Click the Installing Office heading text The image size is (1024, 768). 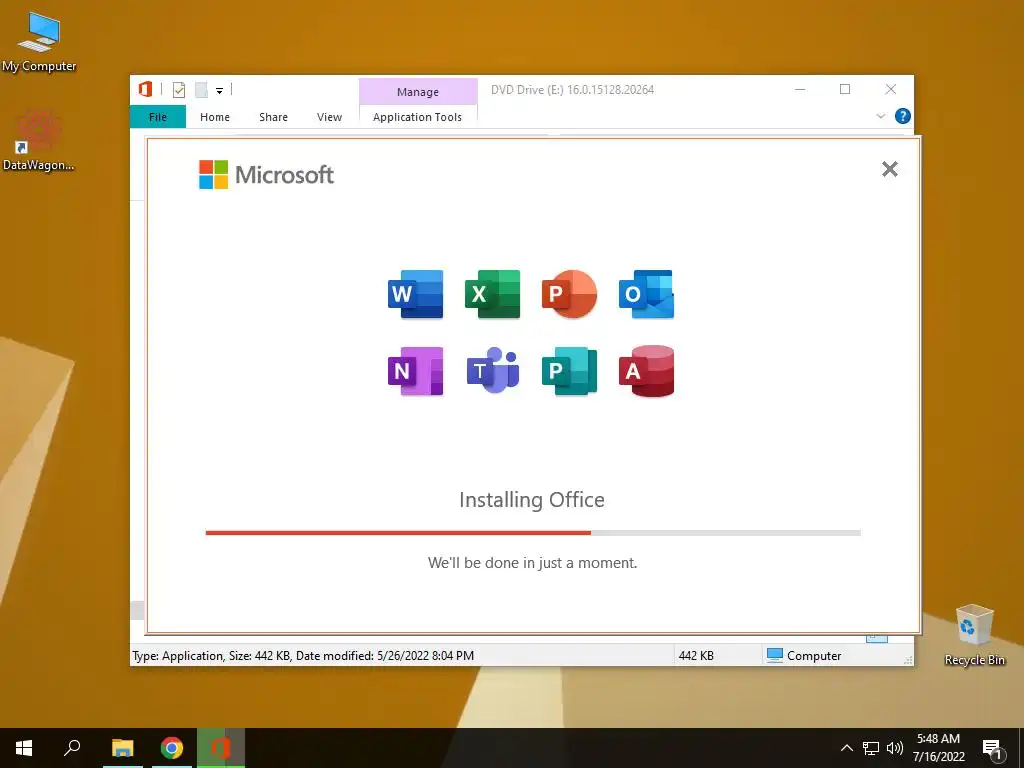tap(532, 500)
